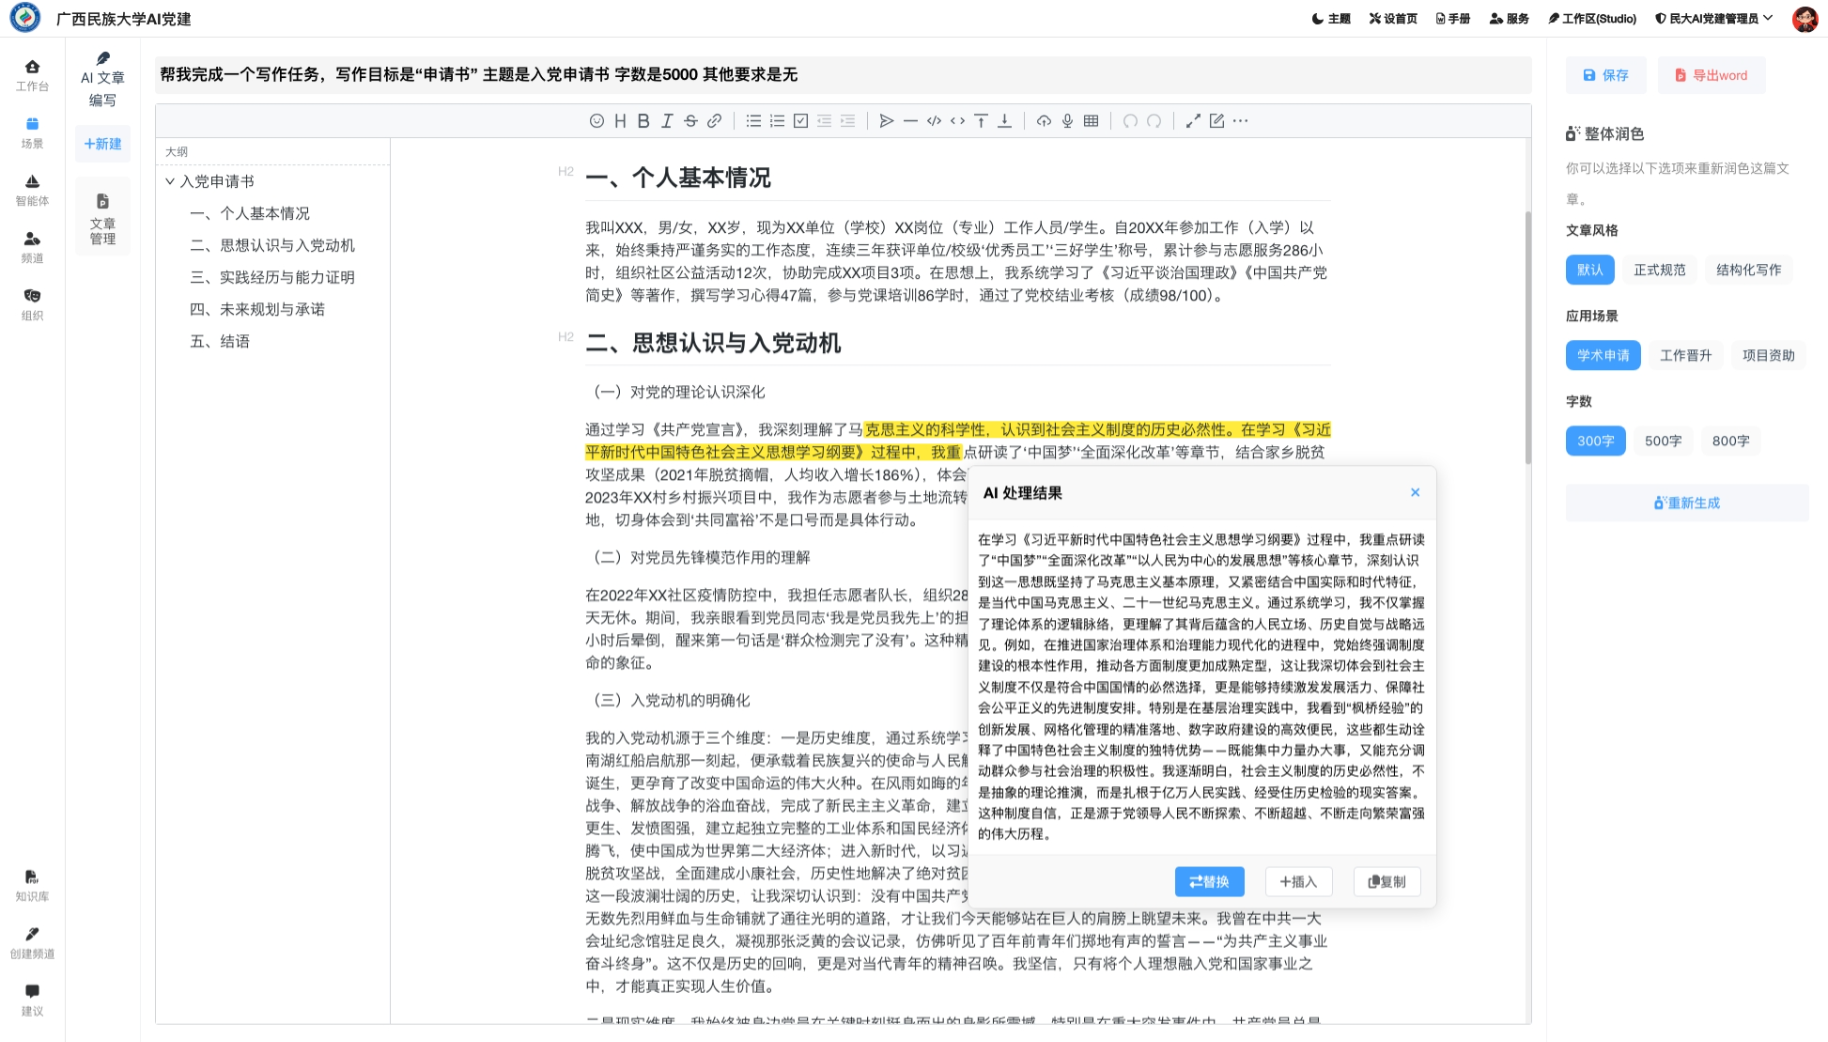Open the 手册 menu item
This screenshot has height=1042, width=1828.
click(x=1453, y=18)
